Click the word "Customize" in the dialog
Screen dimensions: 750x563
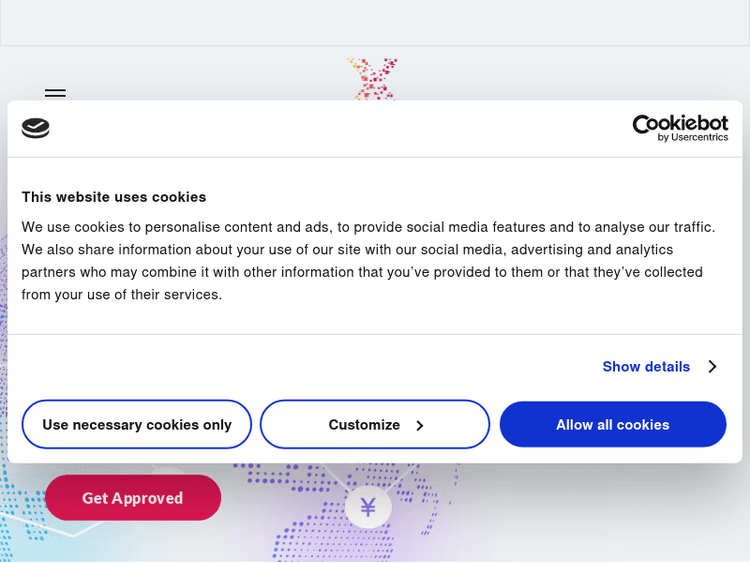[364, 425]
